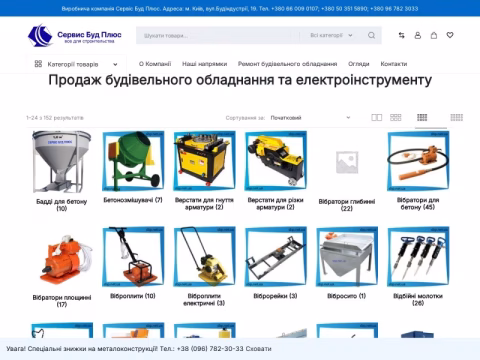Click the Продаж будівельного обладнання page heading

[240, 80]
